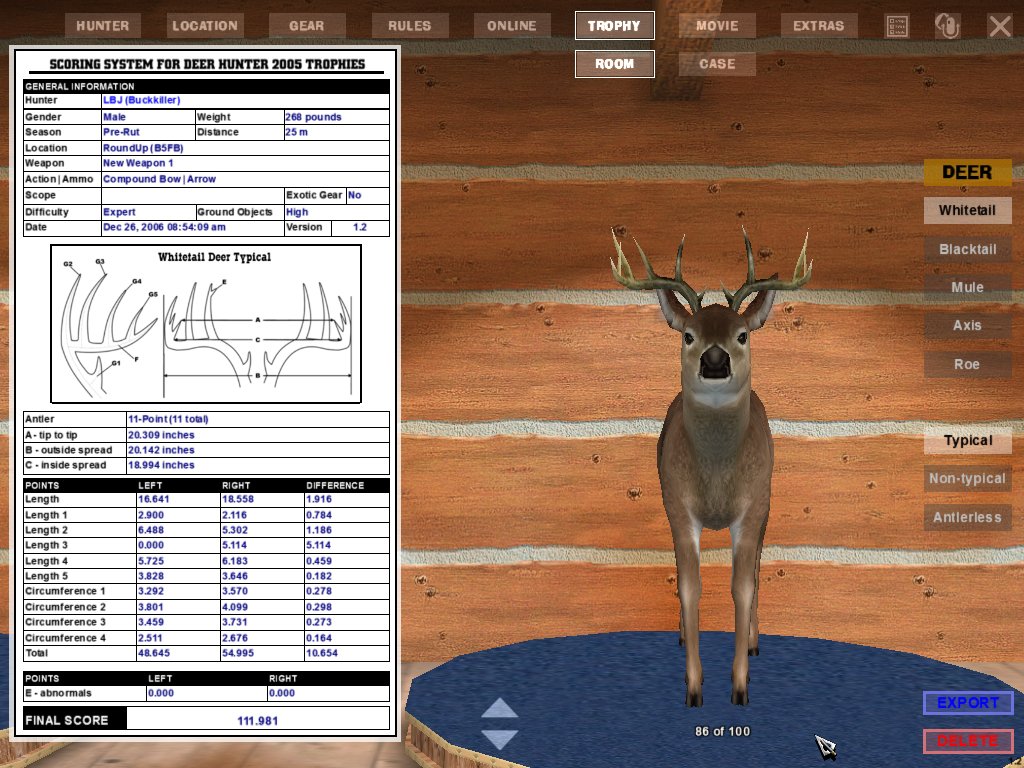Screen dimensions: 1024x768
Task: Click difficulty value 'Expert'
Action: [x=119, y=212]
